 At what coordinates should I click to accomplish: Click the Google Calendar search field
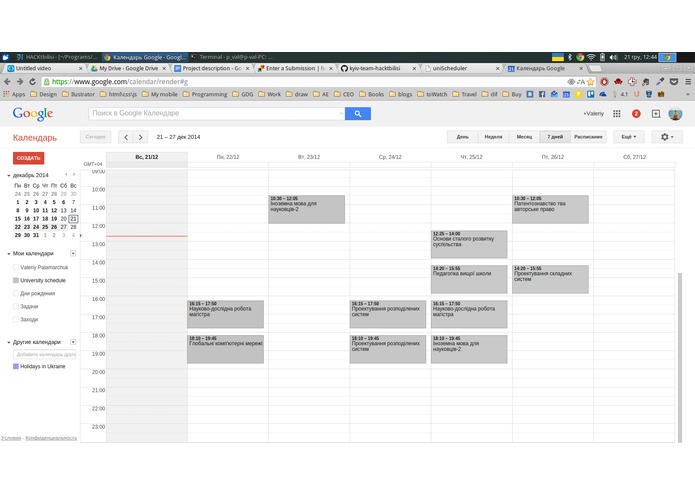click(x=214, y=113)
